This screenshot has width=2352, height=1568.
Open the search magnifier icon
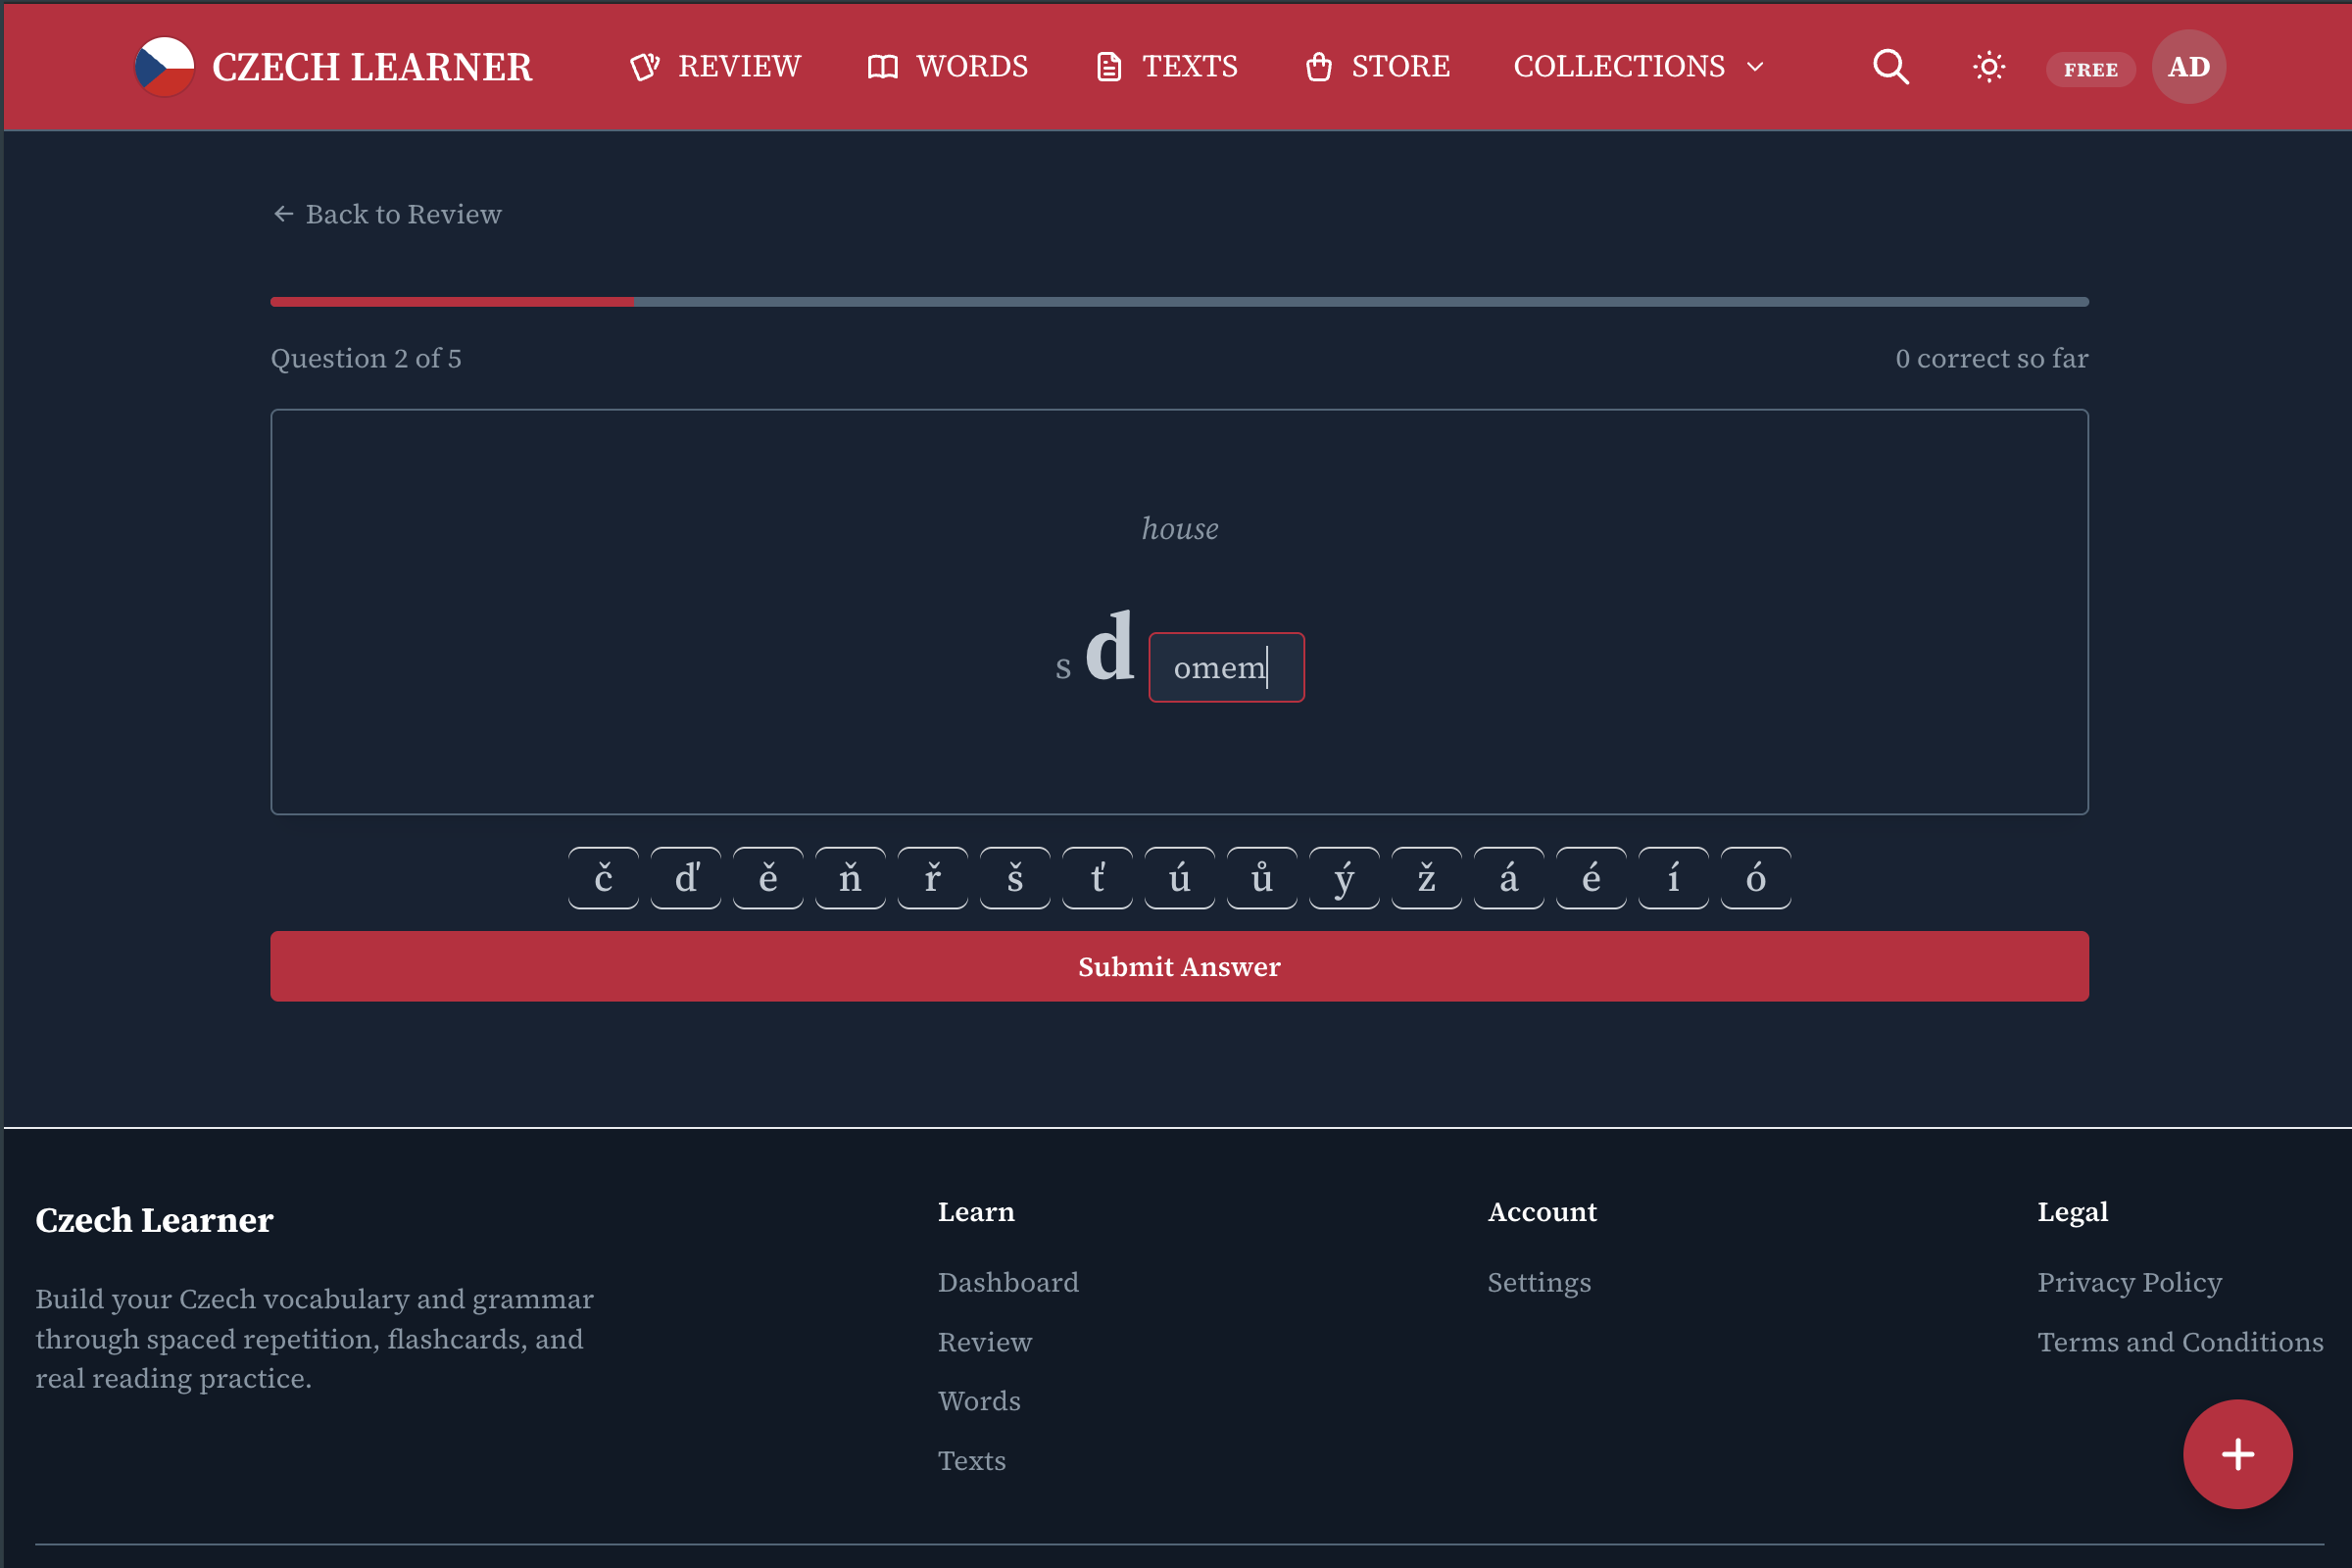click(x=1890, y=67)
